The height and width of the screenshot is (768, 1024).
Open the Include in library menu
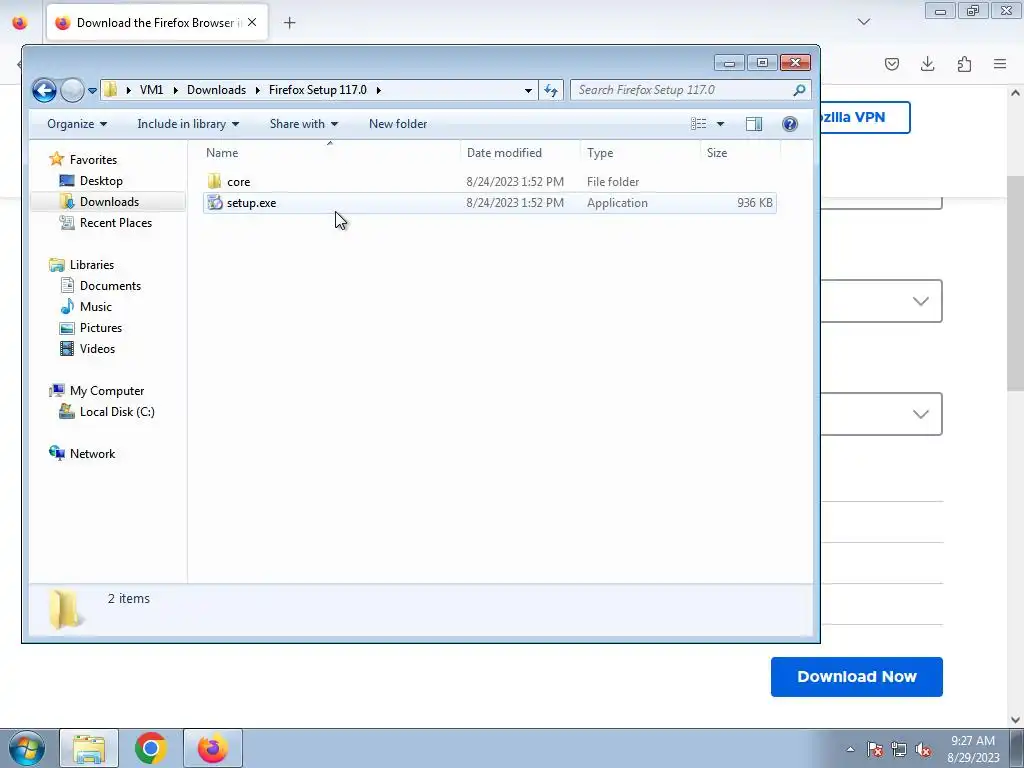pos(188,124)
